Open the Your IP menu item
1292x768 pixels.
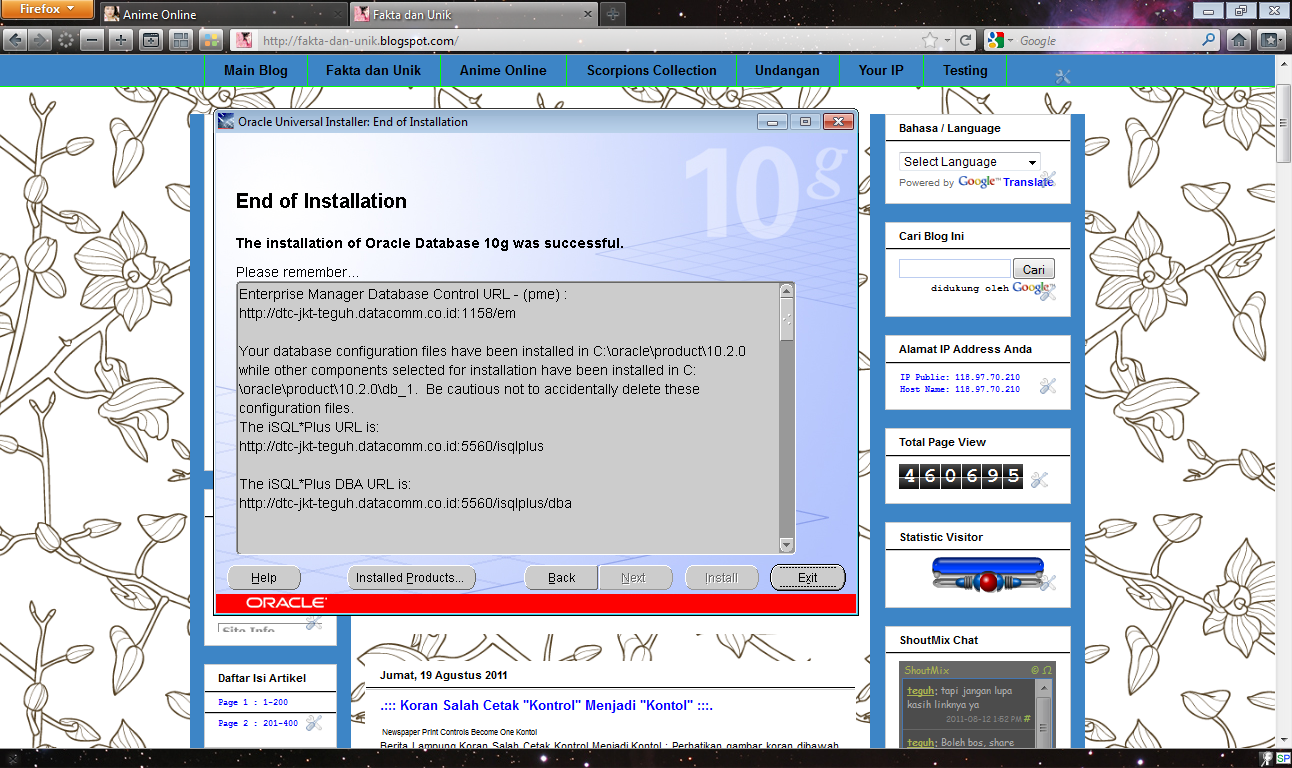tap(881, 70)
